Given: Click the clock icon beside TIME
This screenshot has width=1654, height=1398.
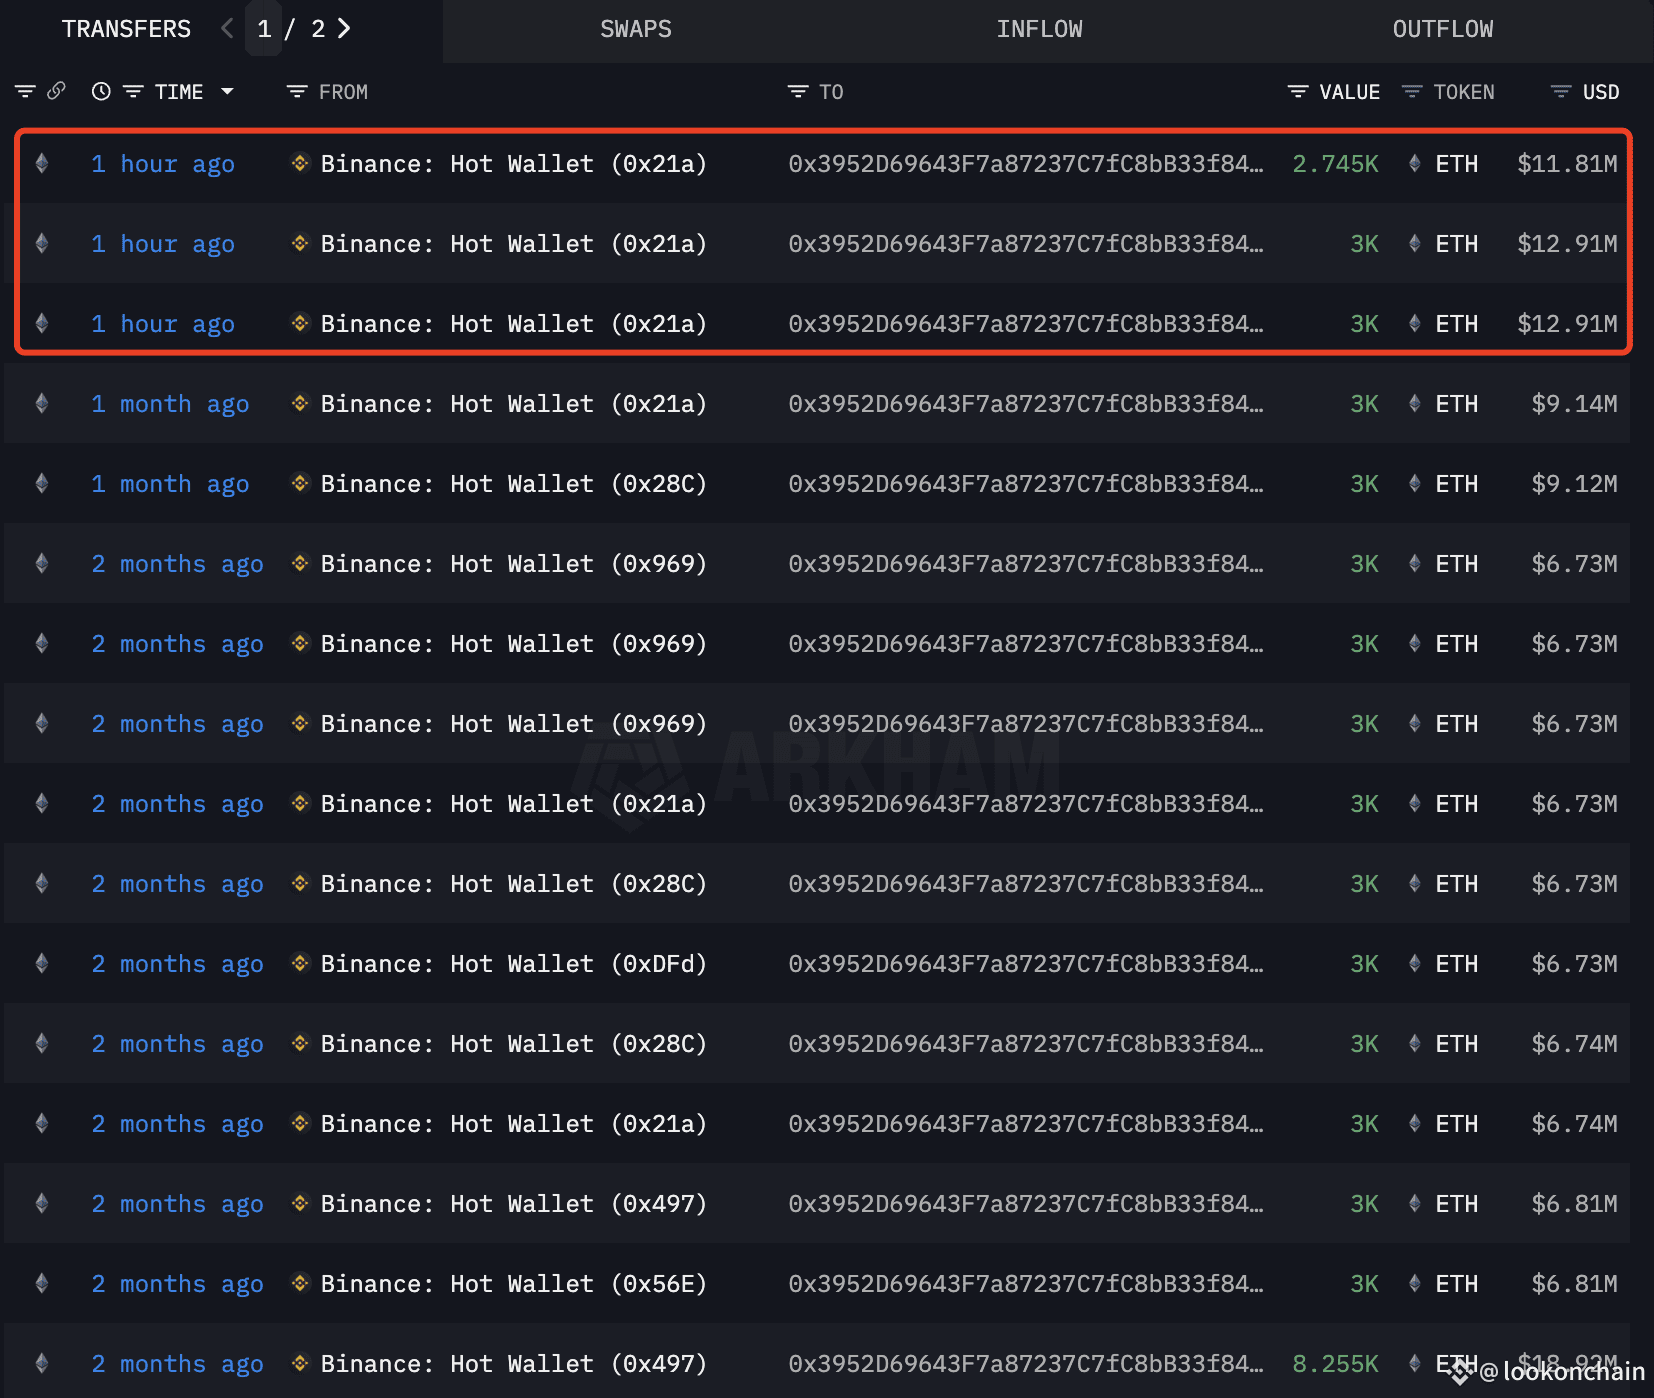Looking at the screenshot, I should [x=101, y=91].
